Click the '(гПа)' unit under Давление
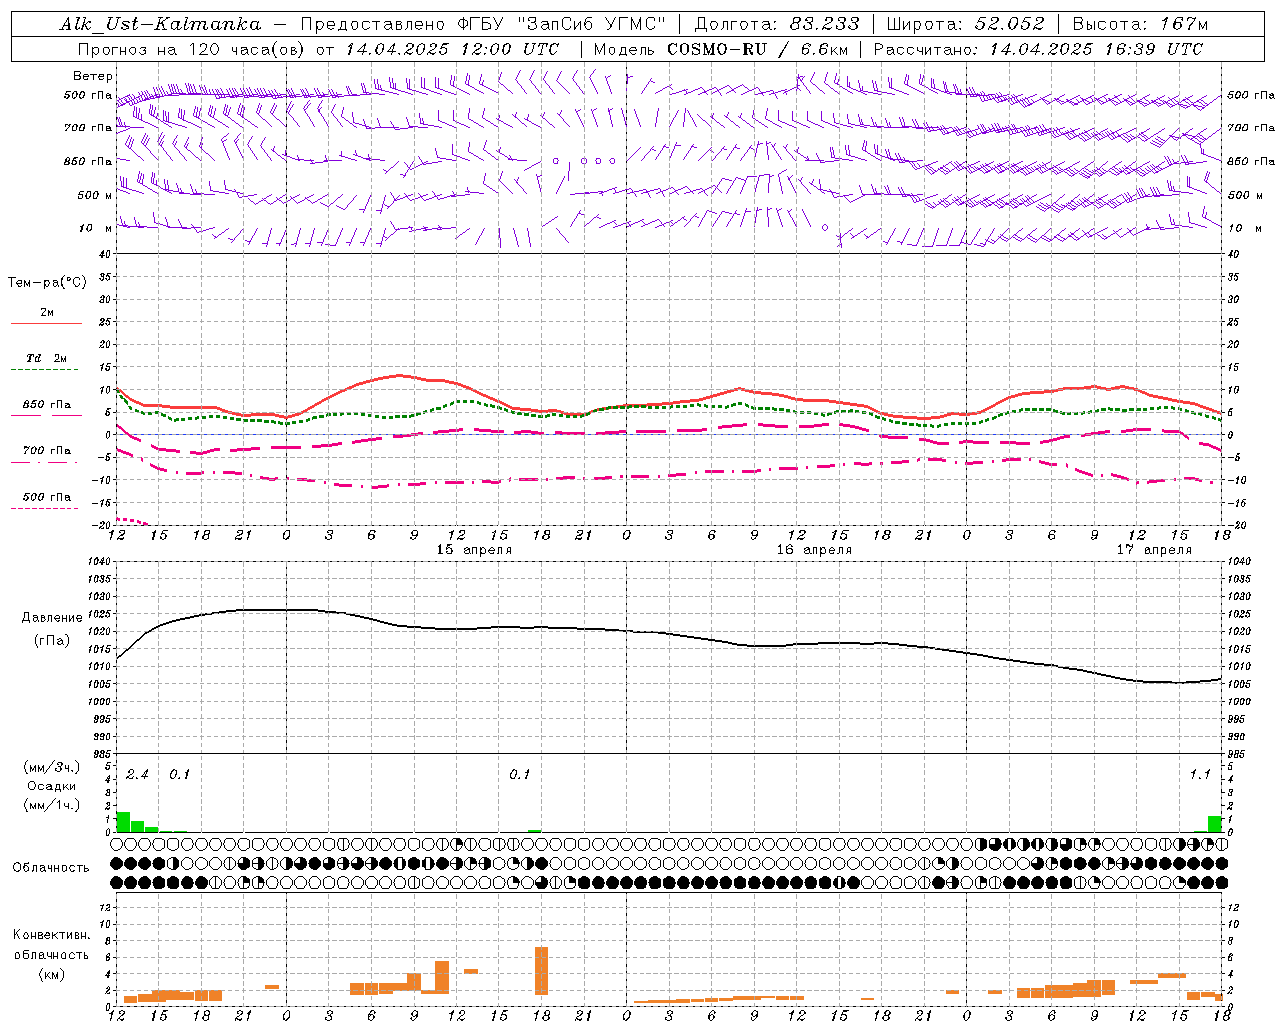1280x1024 pixels. click(52, 641)
